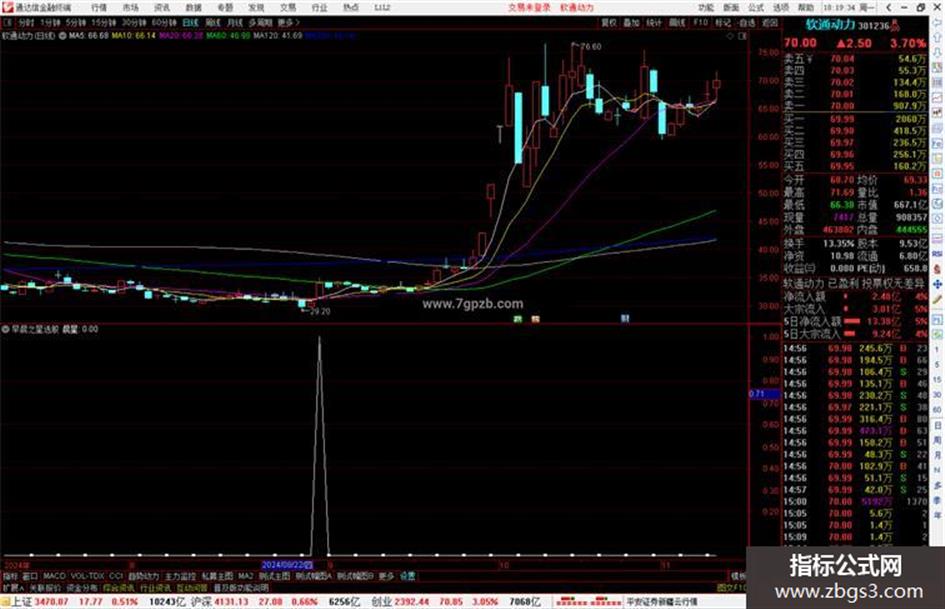Open the 互动问答 bottom tab
This screenshot has width=945, height=609.
pos(192,587)
